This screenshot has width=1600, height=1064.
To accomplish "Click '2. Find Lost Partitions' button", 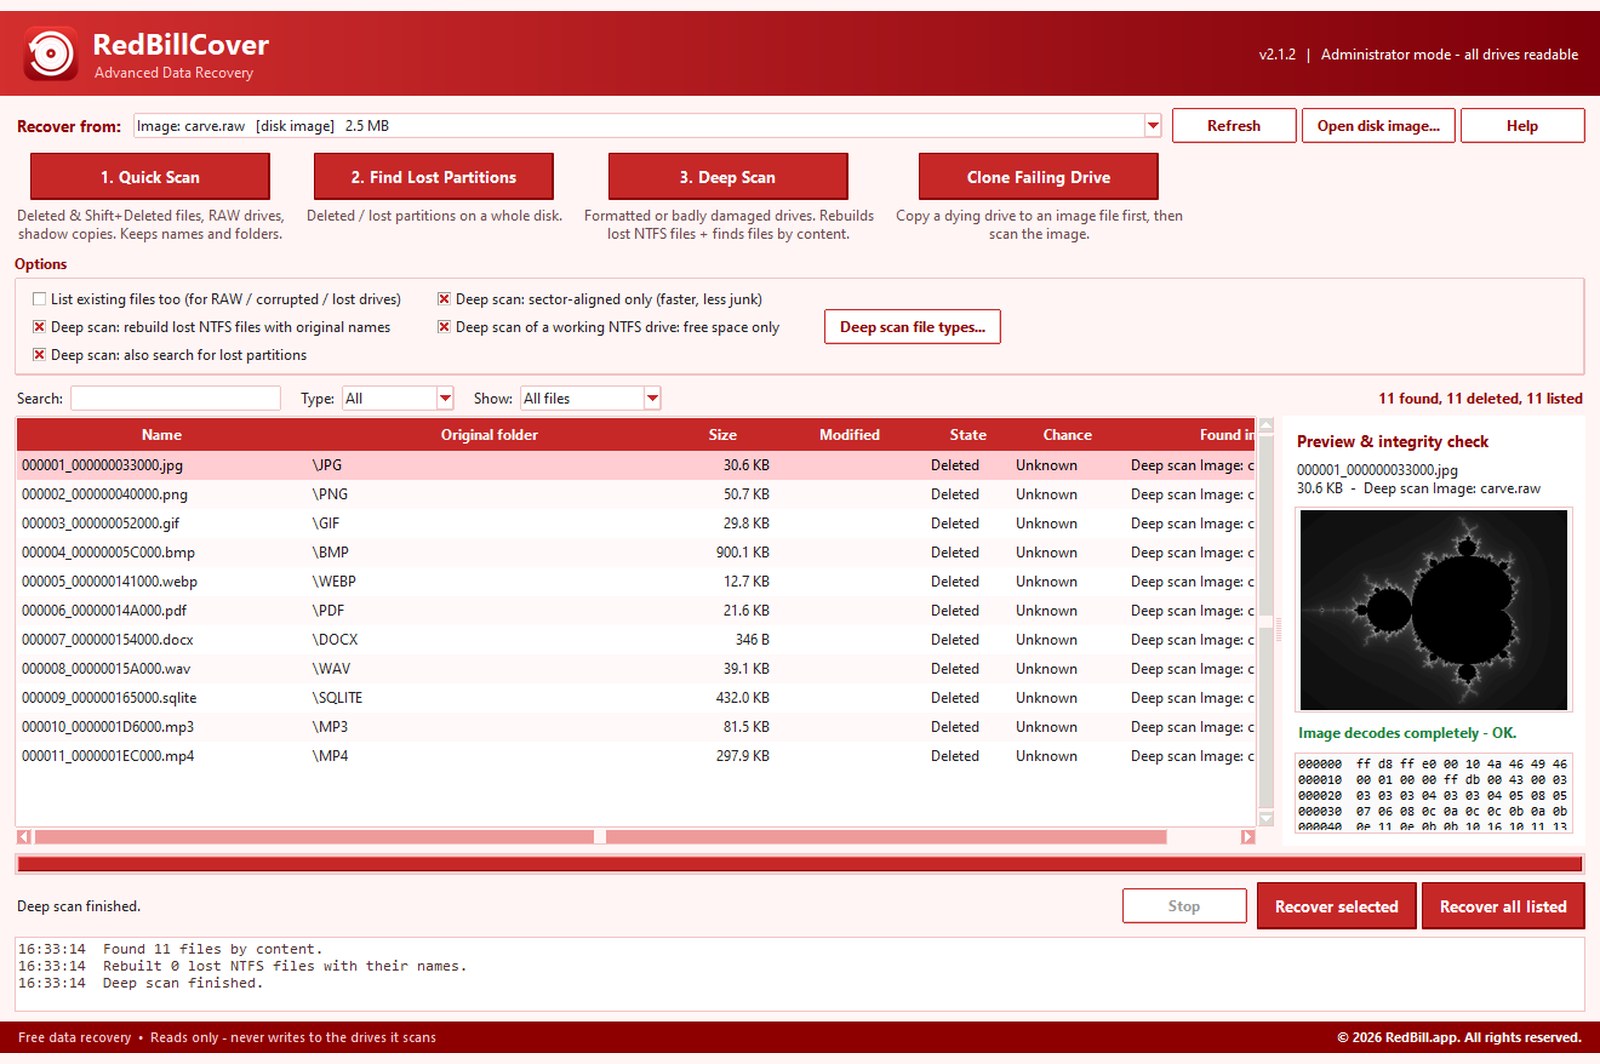I will click(433, 177).
